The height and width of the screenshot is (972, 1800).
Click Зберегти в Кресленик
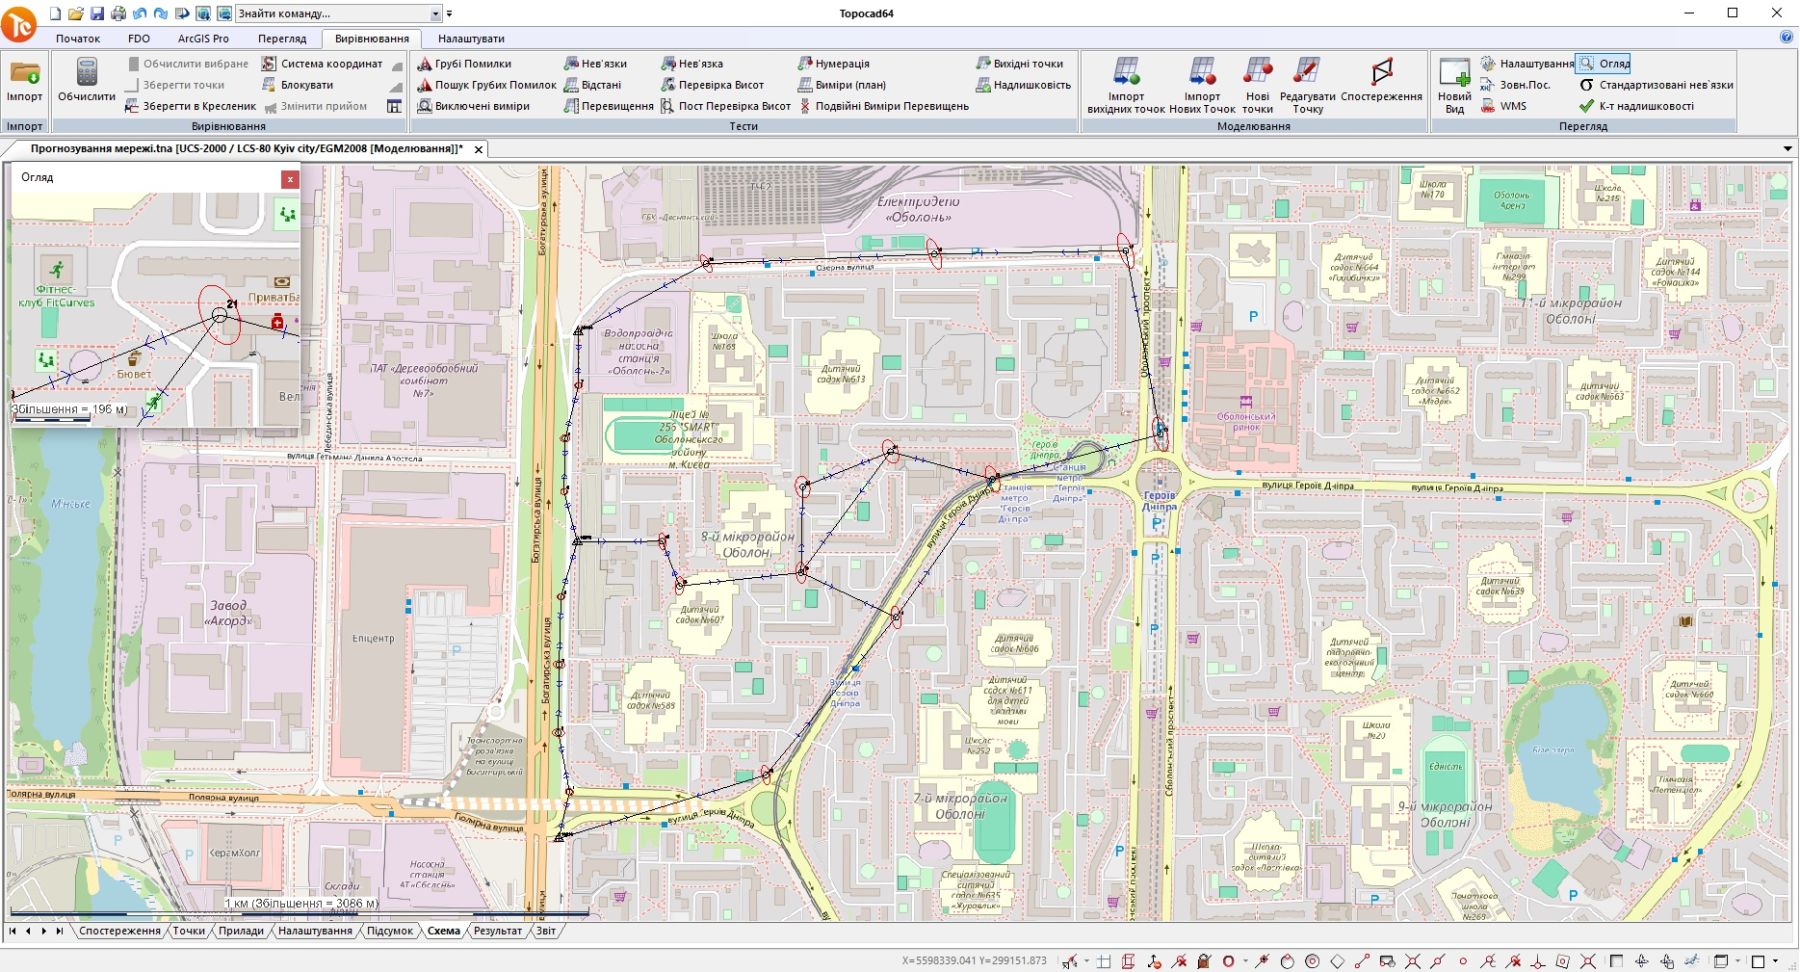coord(191,106)
